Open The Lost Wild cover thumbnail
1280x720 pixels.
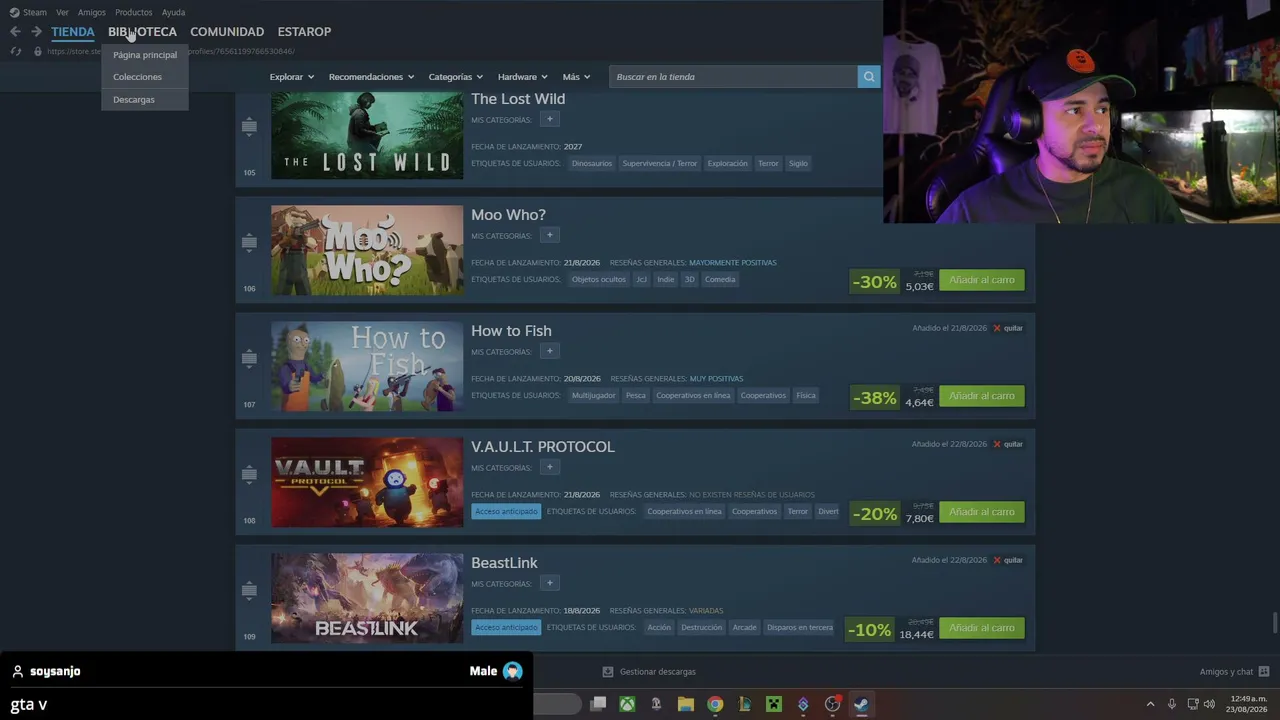coord(367,136)
